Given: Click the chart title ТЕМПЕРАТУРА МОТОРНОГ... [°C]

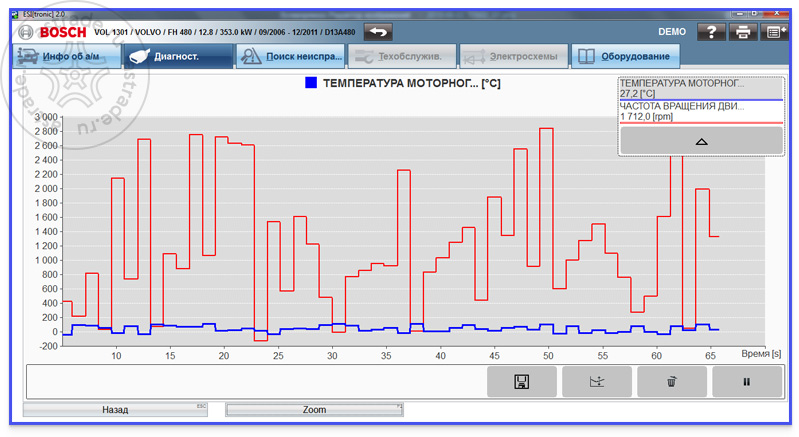Looking at the screenshot, I should tap(412, 83).
